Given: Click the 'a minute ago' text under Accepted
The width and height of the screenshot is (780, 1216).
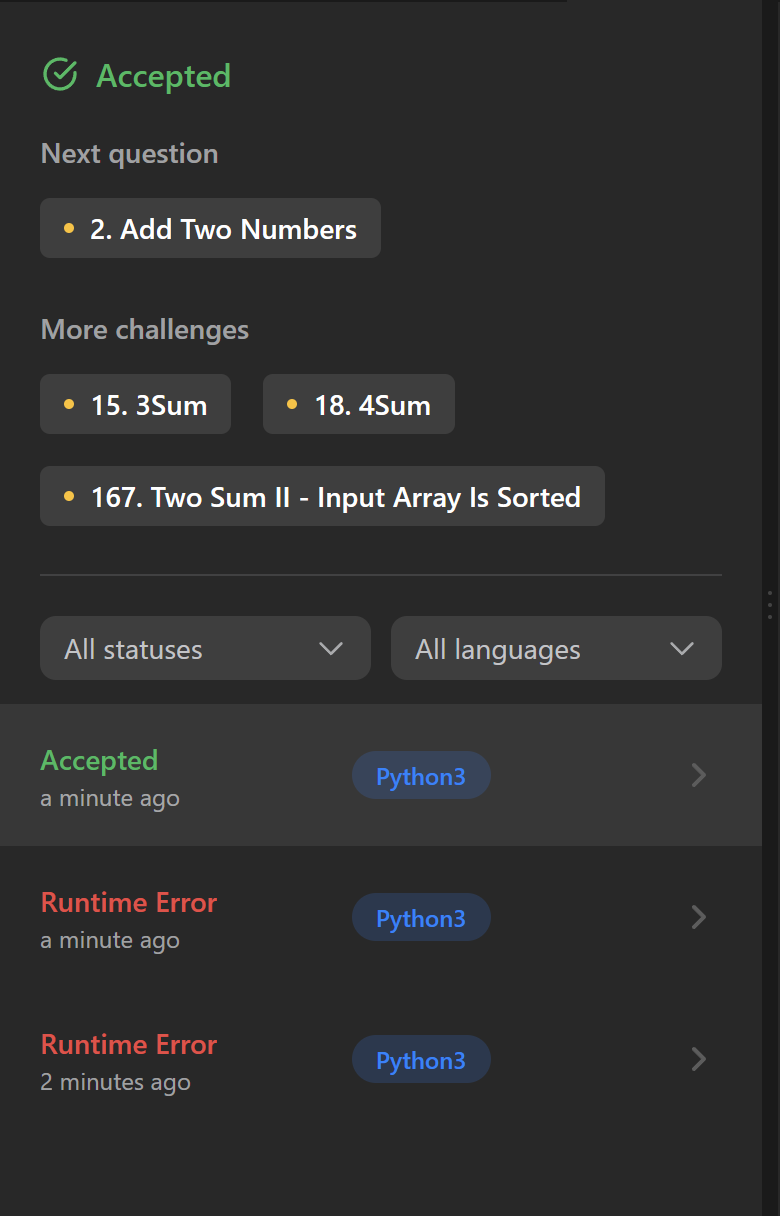Looking at the screenshot, I should coord(110,798).
